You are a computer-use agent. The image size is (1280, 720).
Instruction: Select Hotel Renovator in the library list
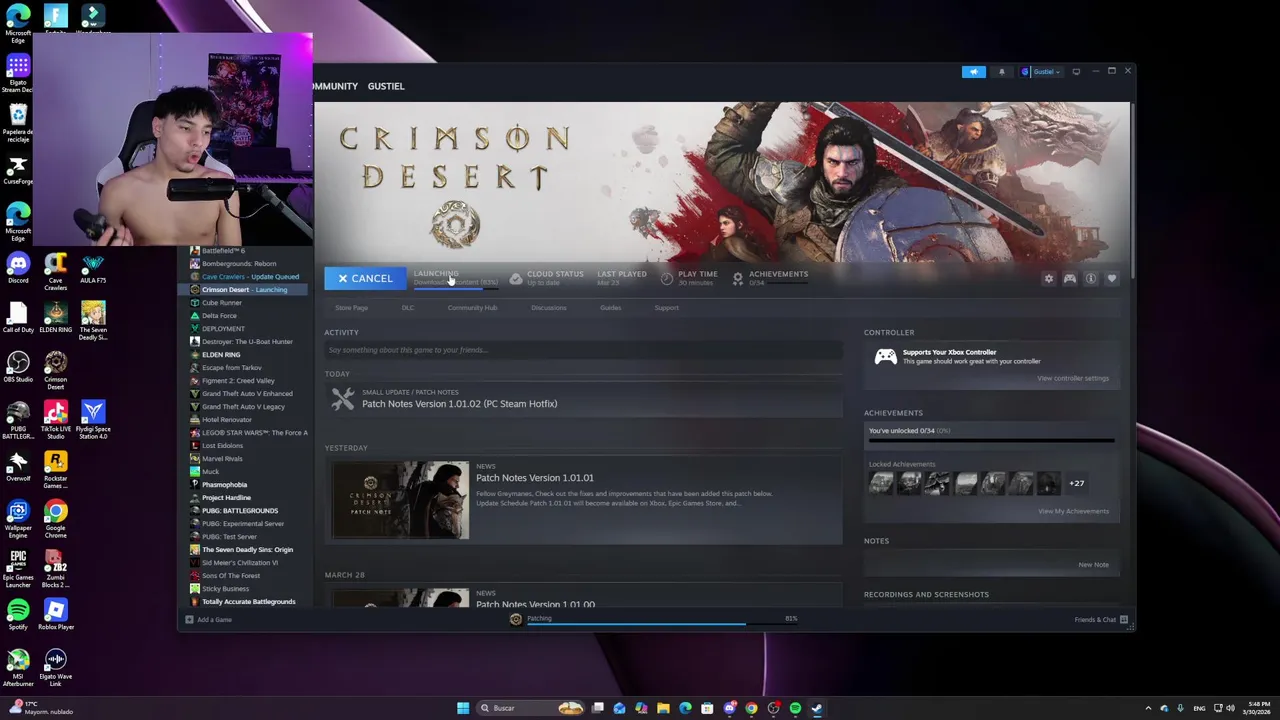tap(227, 420)
